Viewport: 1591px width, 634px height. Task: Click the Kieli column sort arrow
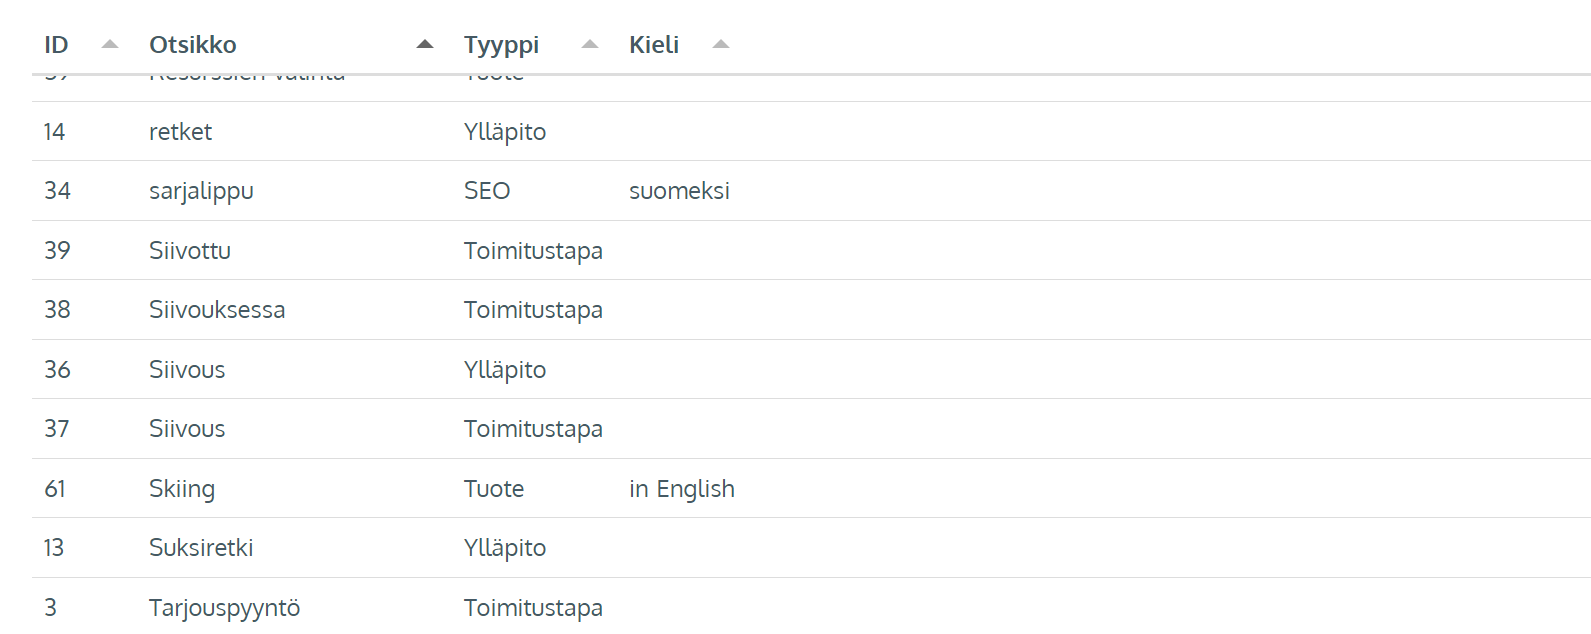(721, 44)
